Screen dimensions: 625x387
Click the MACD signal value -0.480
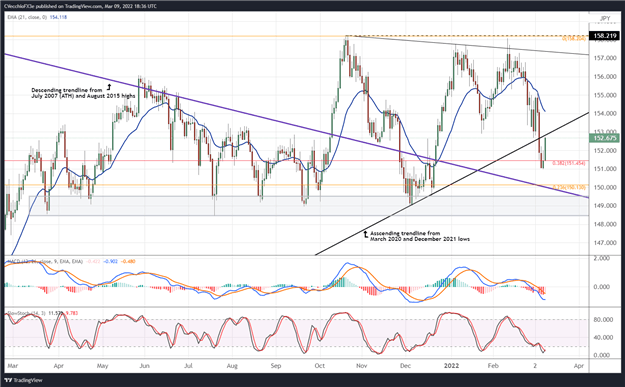click(x=128, y=261)
